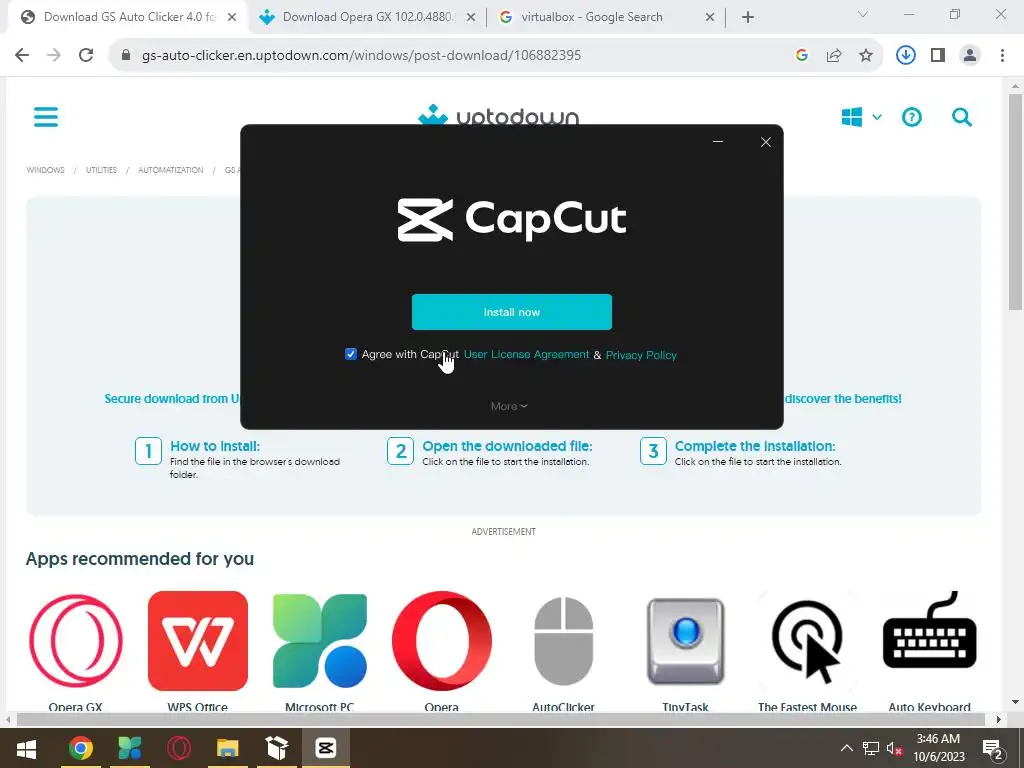This screenshot has height=768, width=1024.
Task: Open the Windows platform selector dropdown
Action: [x=876, y=117]
